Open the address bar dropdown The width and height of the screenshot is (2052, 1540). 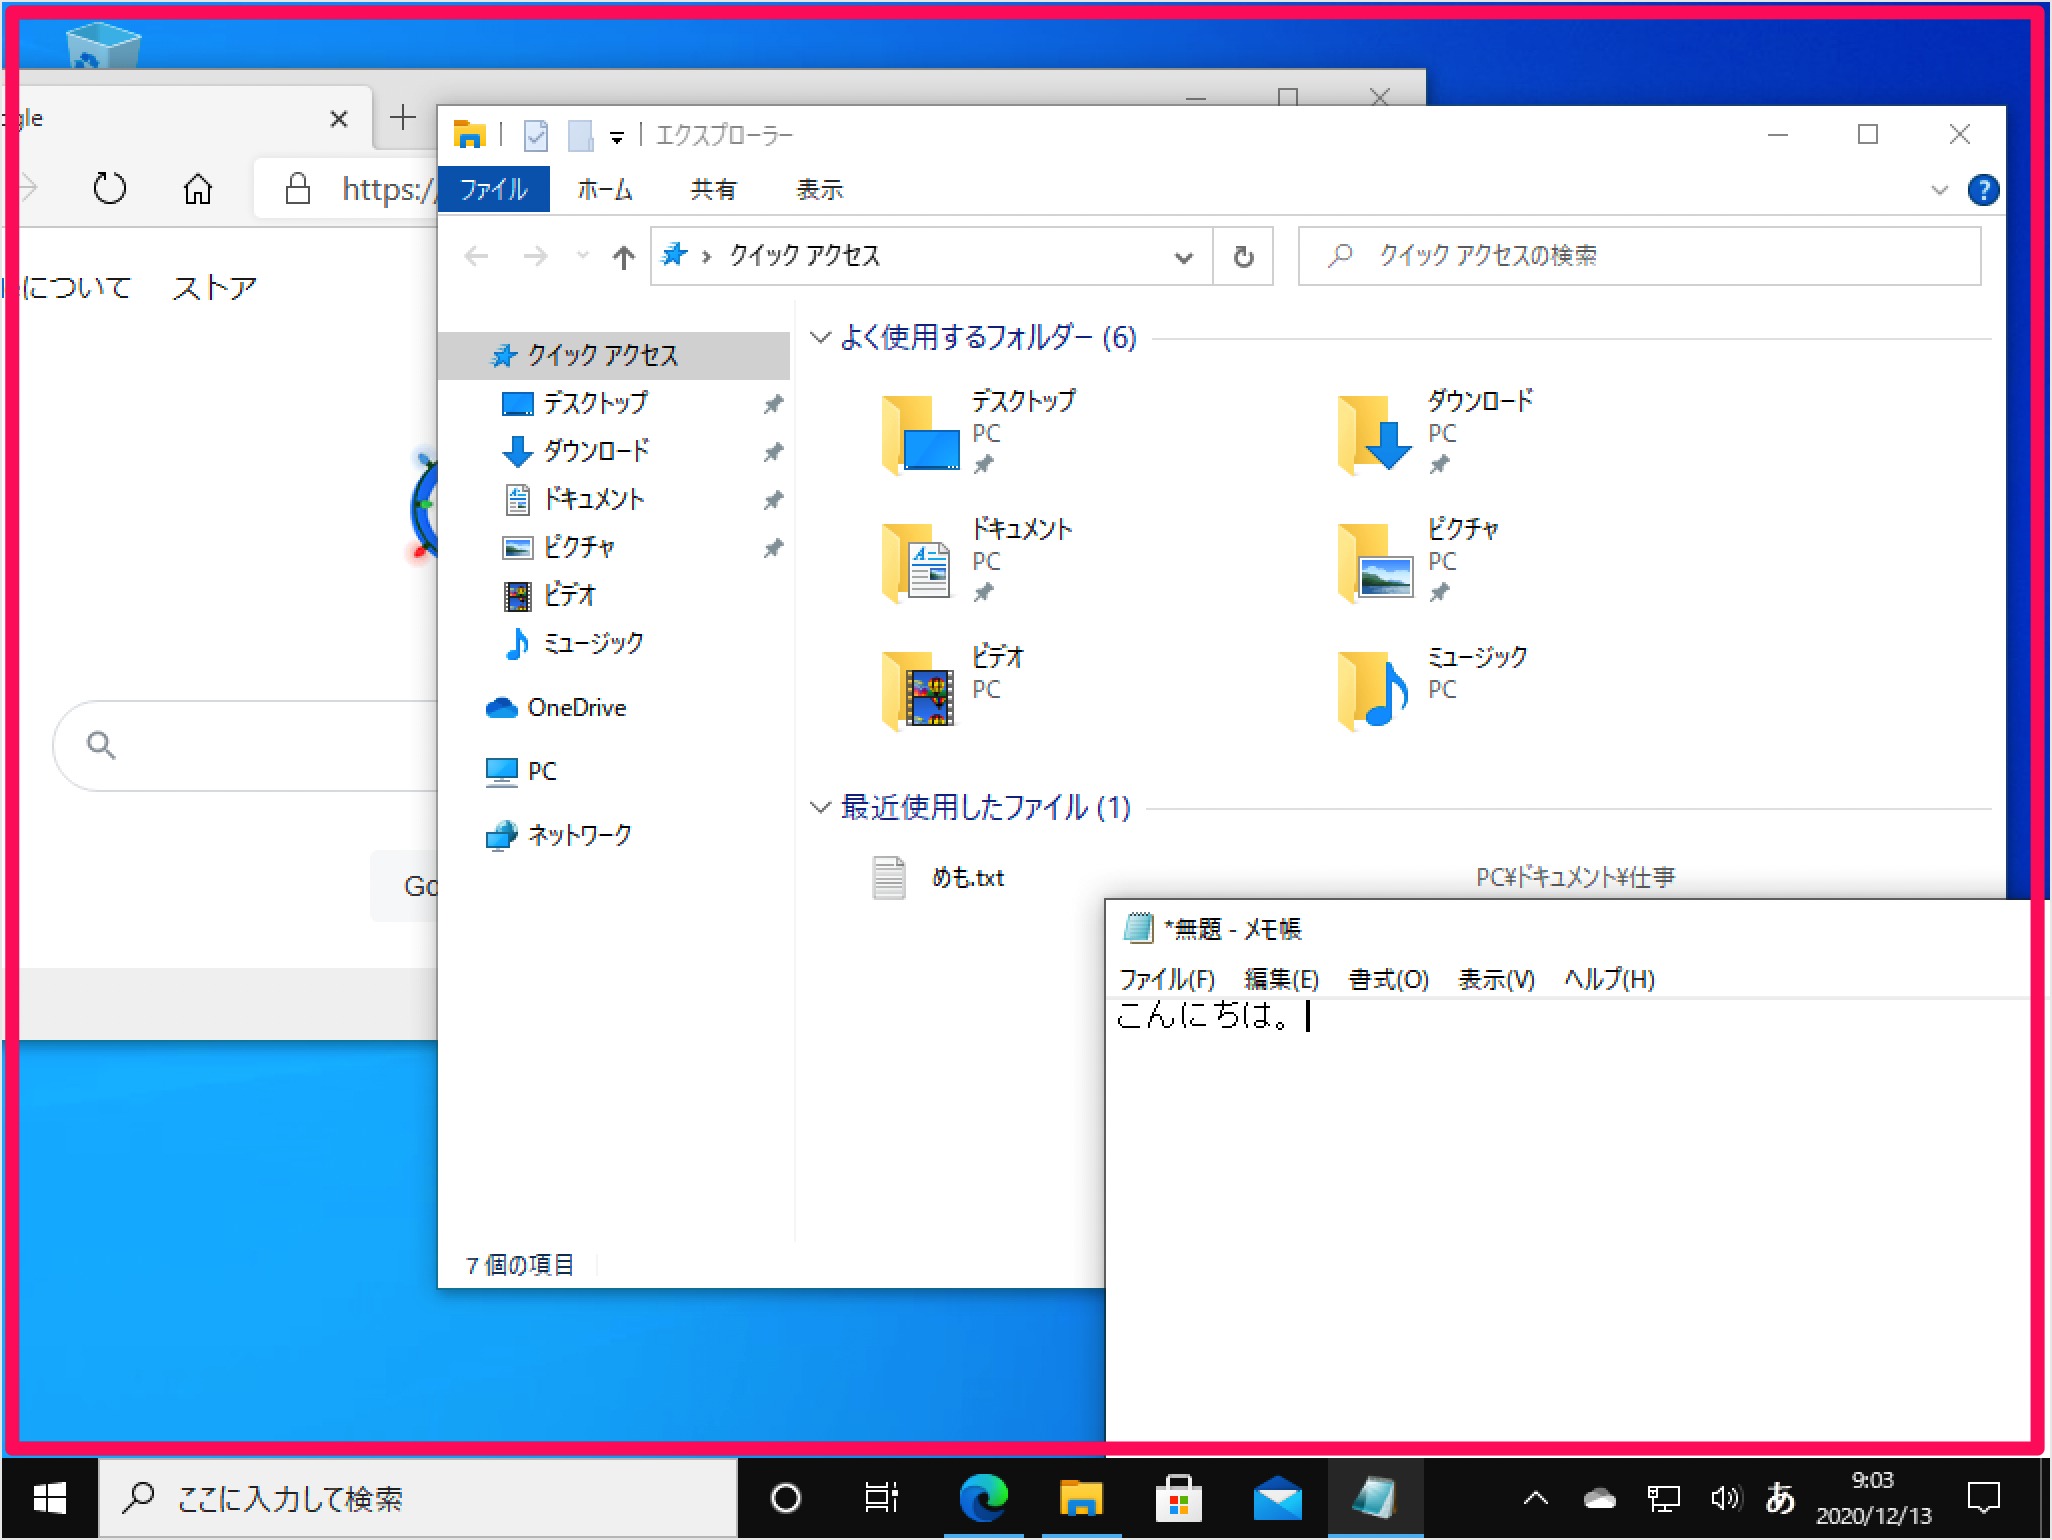(x=1184, y=256)
